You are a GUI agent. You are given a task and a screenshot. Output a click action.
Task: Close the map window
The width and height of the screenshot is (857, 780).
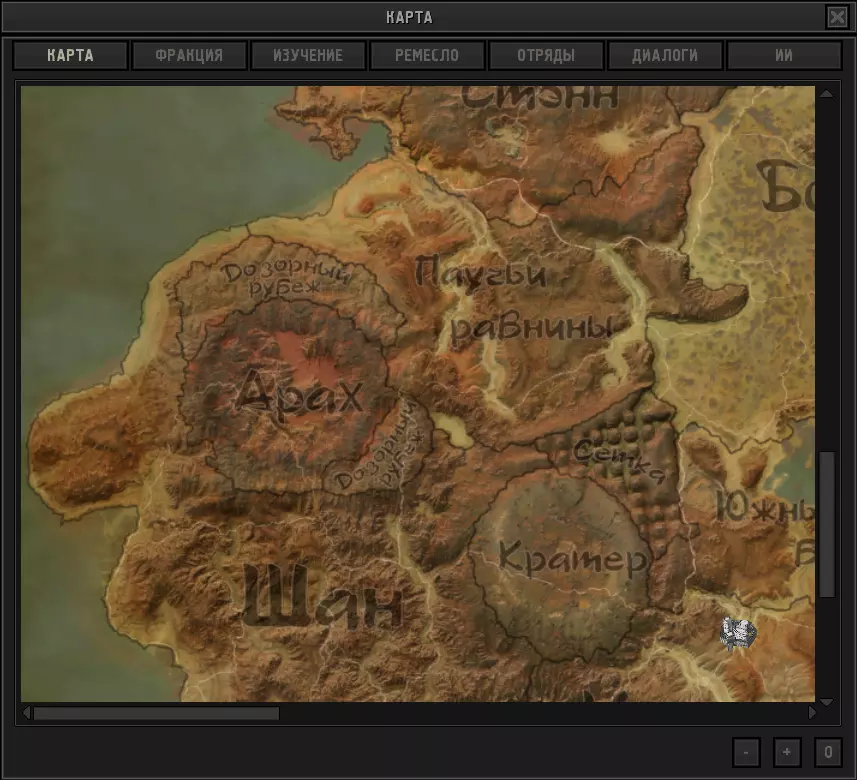[837, 17]
